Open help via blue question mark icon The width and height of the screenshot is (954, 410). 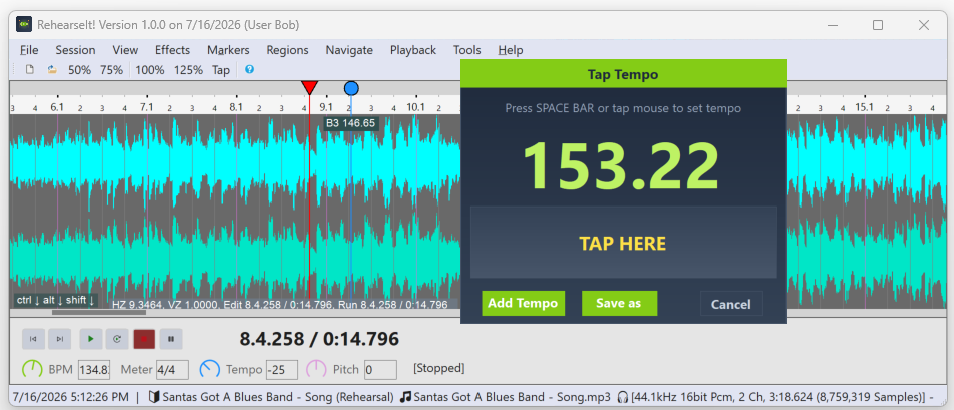pos(249,69)
